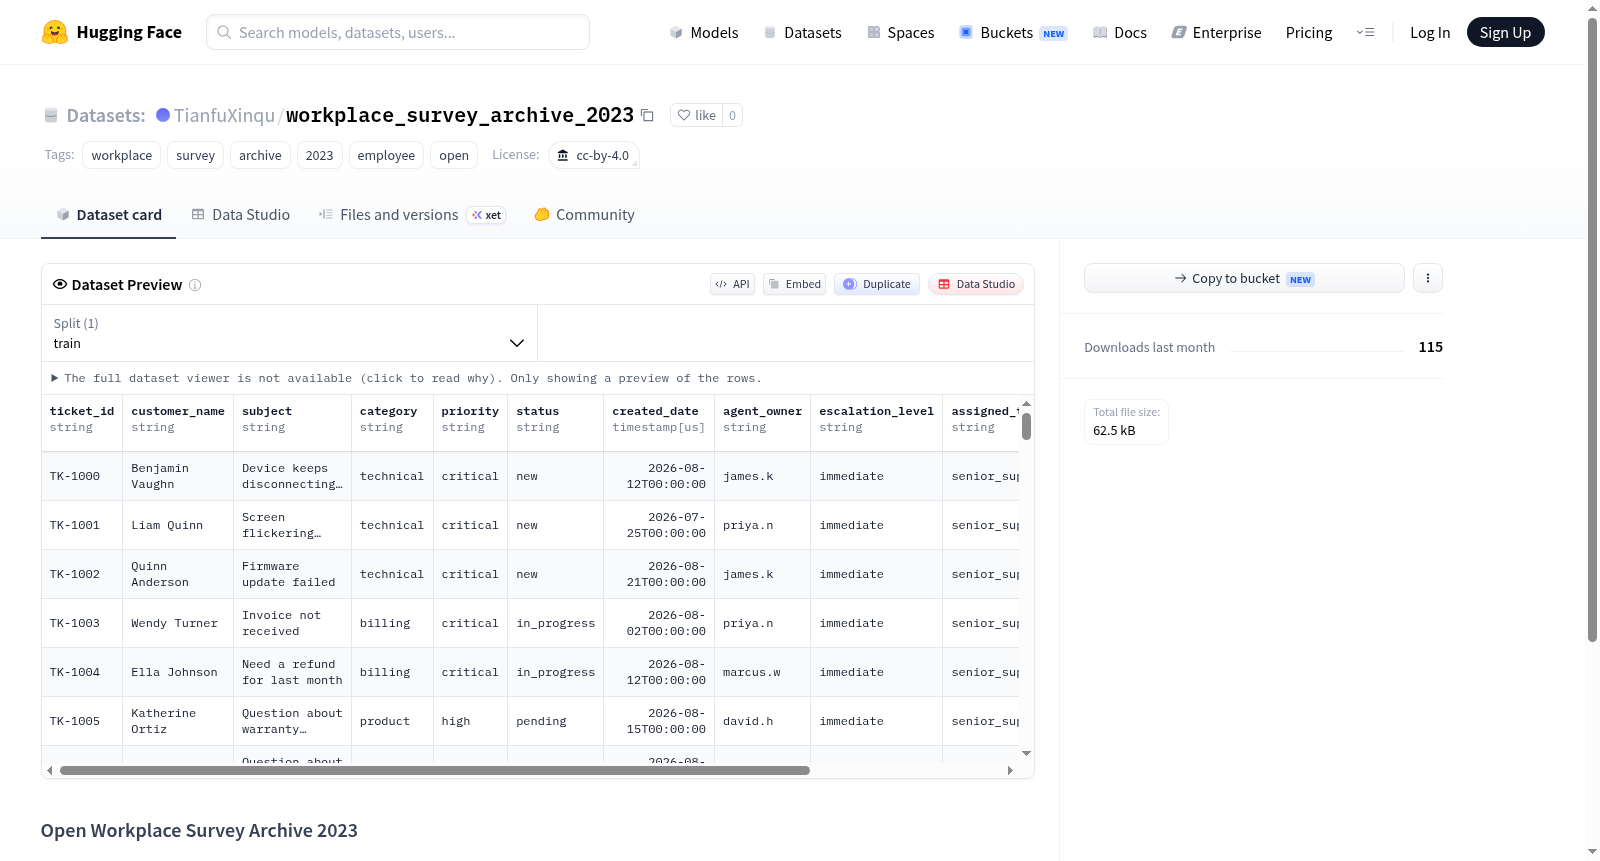The height and width of the screenshot is (861, 1600).
Task: Click the cc-by-4.0 license tag
Action: pyautogui.click(x=594, y=155)
